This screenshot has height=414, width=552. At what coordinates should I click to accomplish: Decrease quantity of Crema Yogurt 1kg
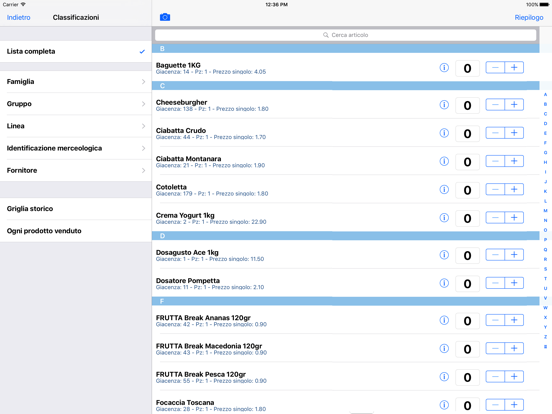tap(495, 218)
